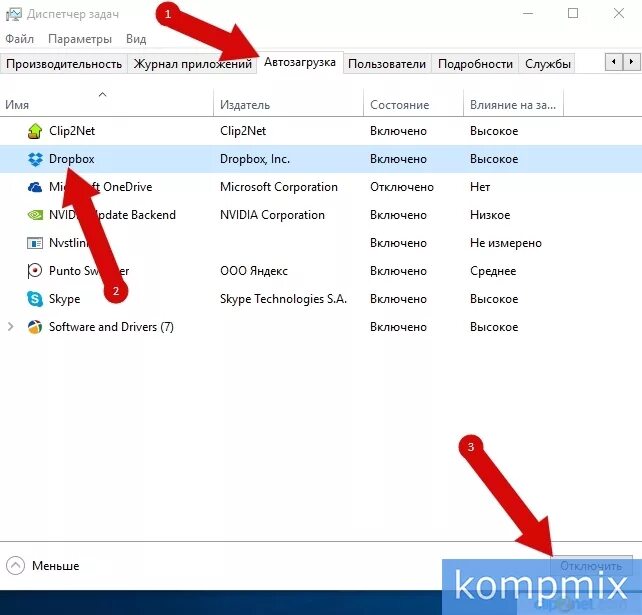The height and width of the screenshot is (615, 642).
Task: Click Clip2Net publisher cell text
Action: tap(243, 131)
